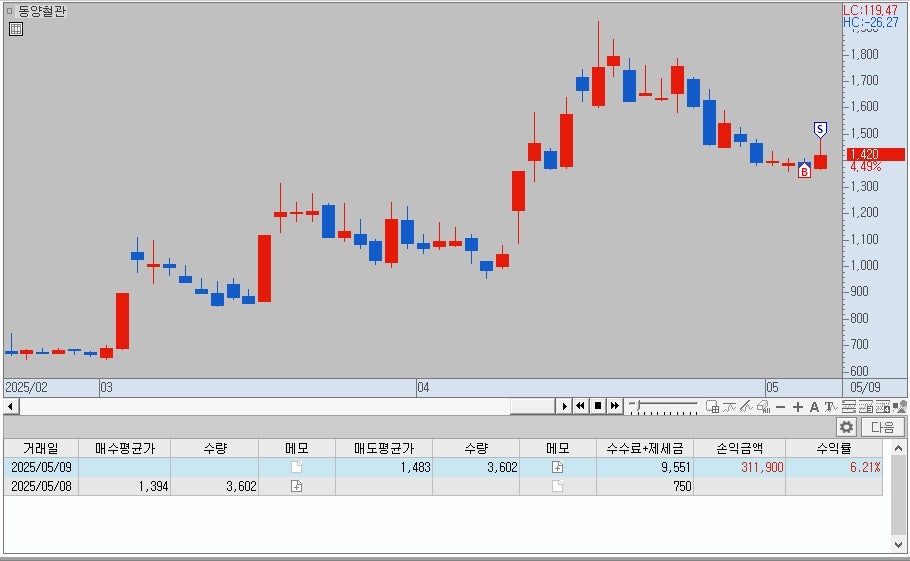Click the 2025/02 date axis label
The width and height of the screenshot is (910, 561).
click(x=26, y=387)
